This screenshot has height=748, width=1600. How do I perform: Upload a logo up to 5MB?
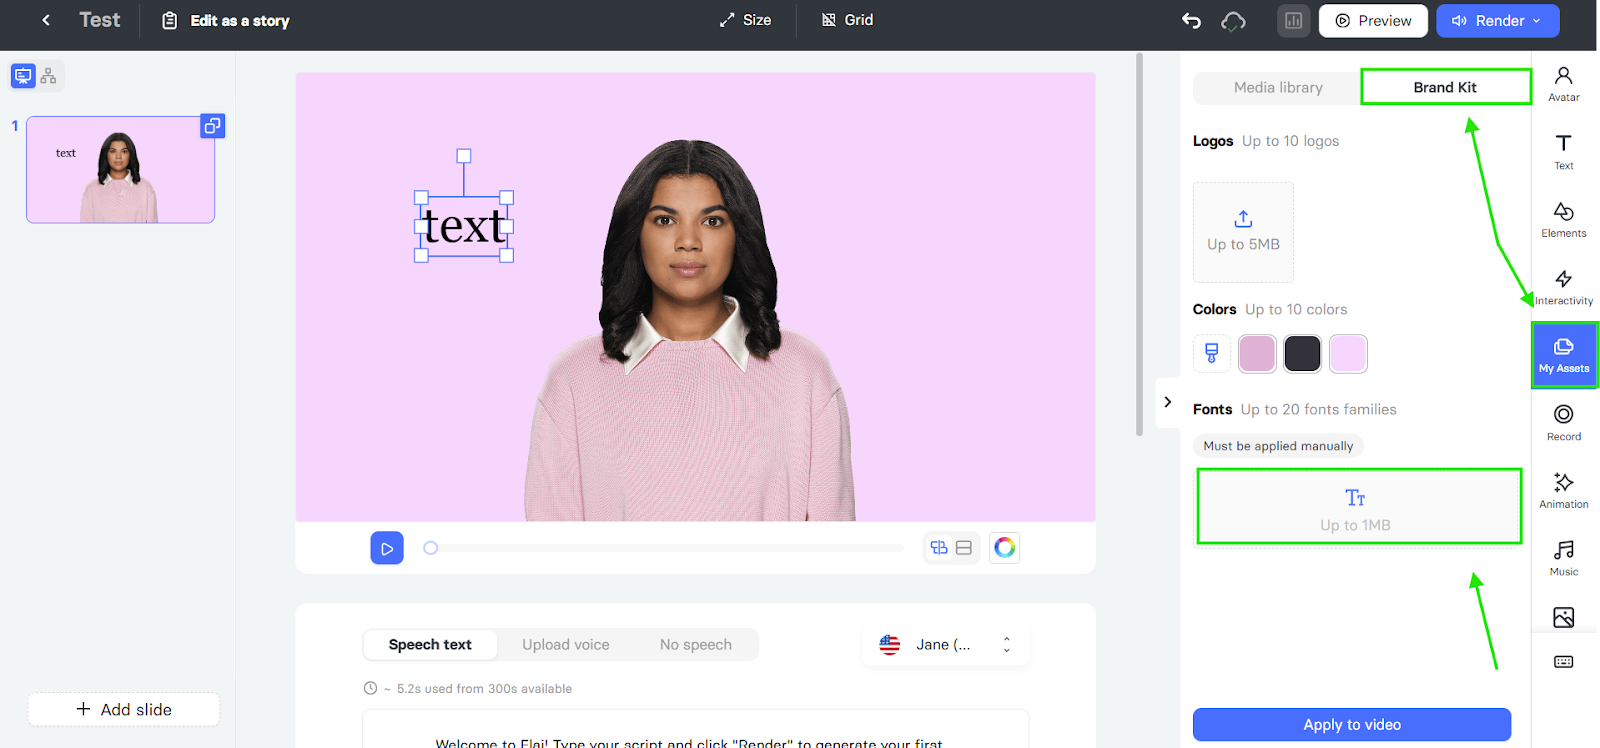(1243, 232)
